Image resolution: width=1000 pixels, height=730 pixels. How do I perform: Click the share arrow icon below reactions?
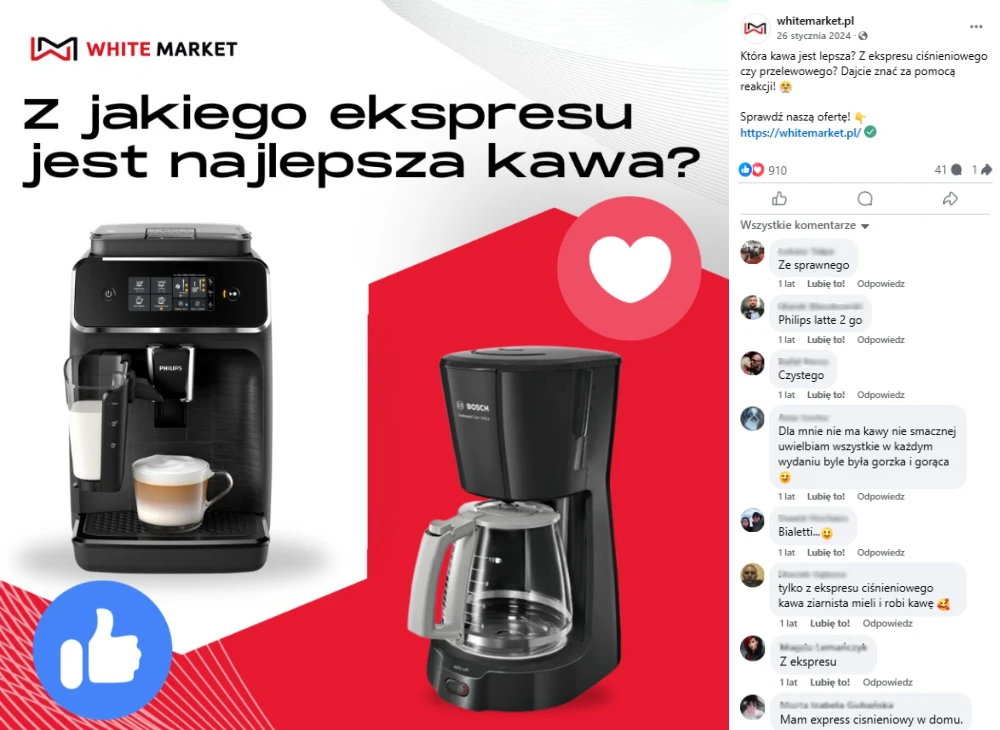pos(950,199)
